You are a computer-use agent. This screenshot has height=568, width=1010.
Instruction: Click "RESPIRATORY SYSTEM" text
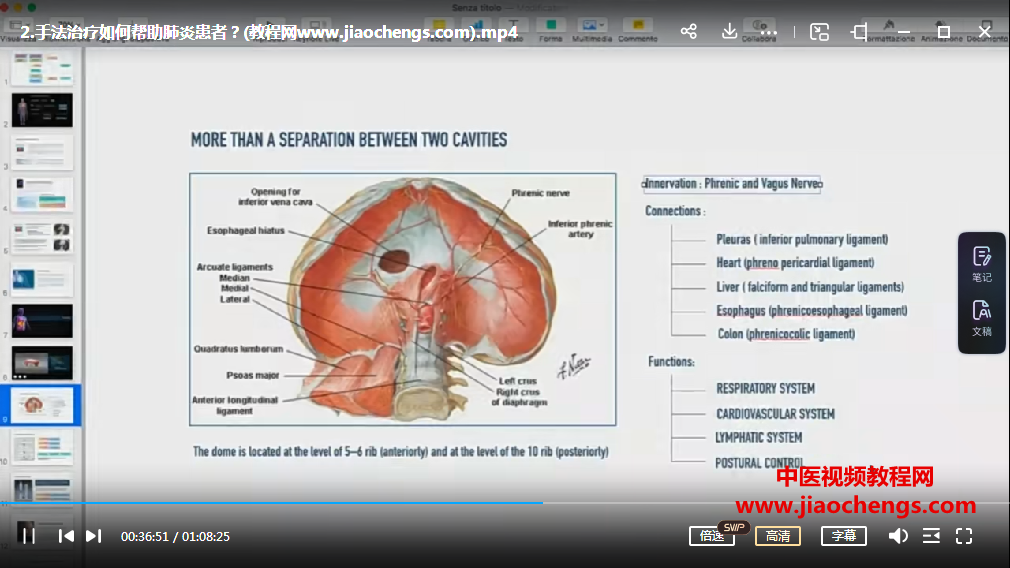tap(765, 388)
